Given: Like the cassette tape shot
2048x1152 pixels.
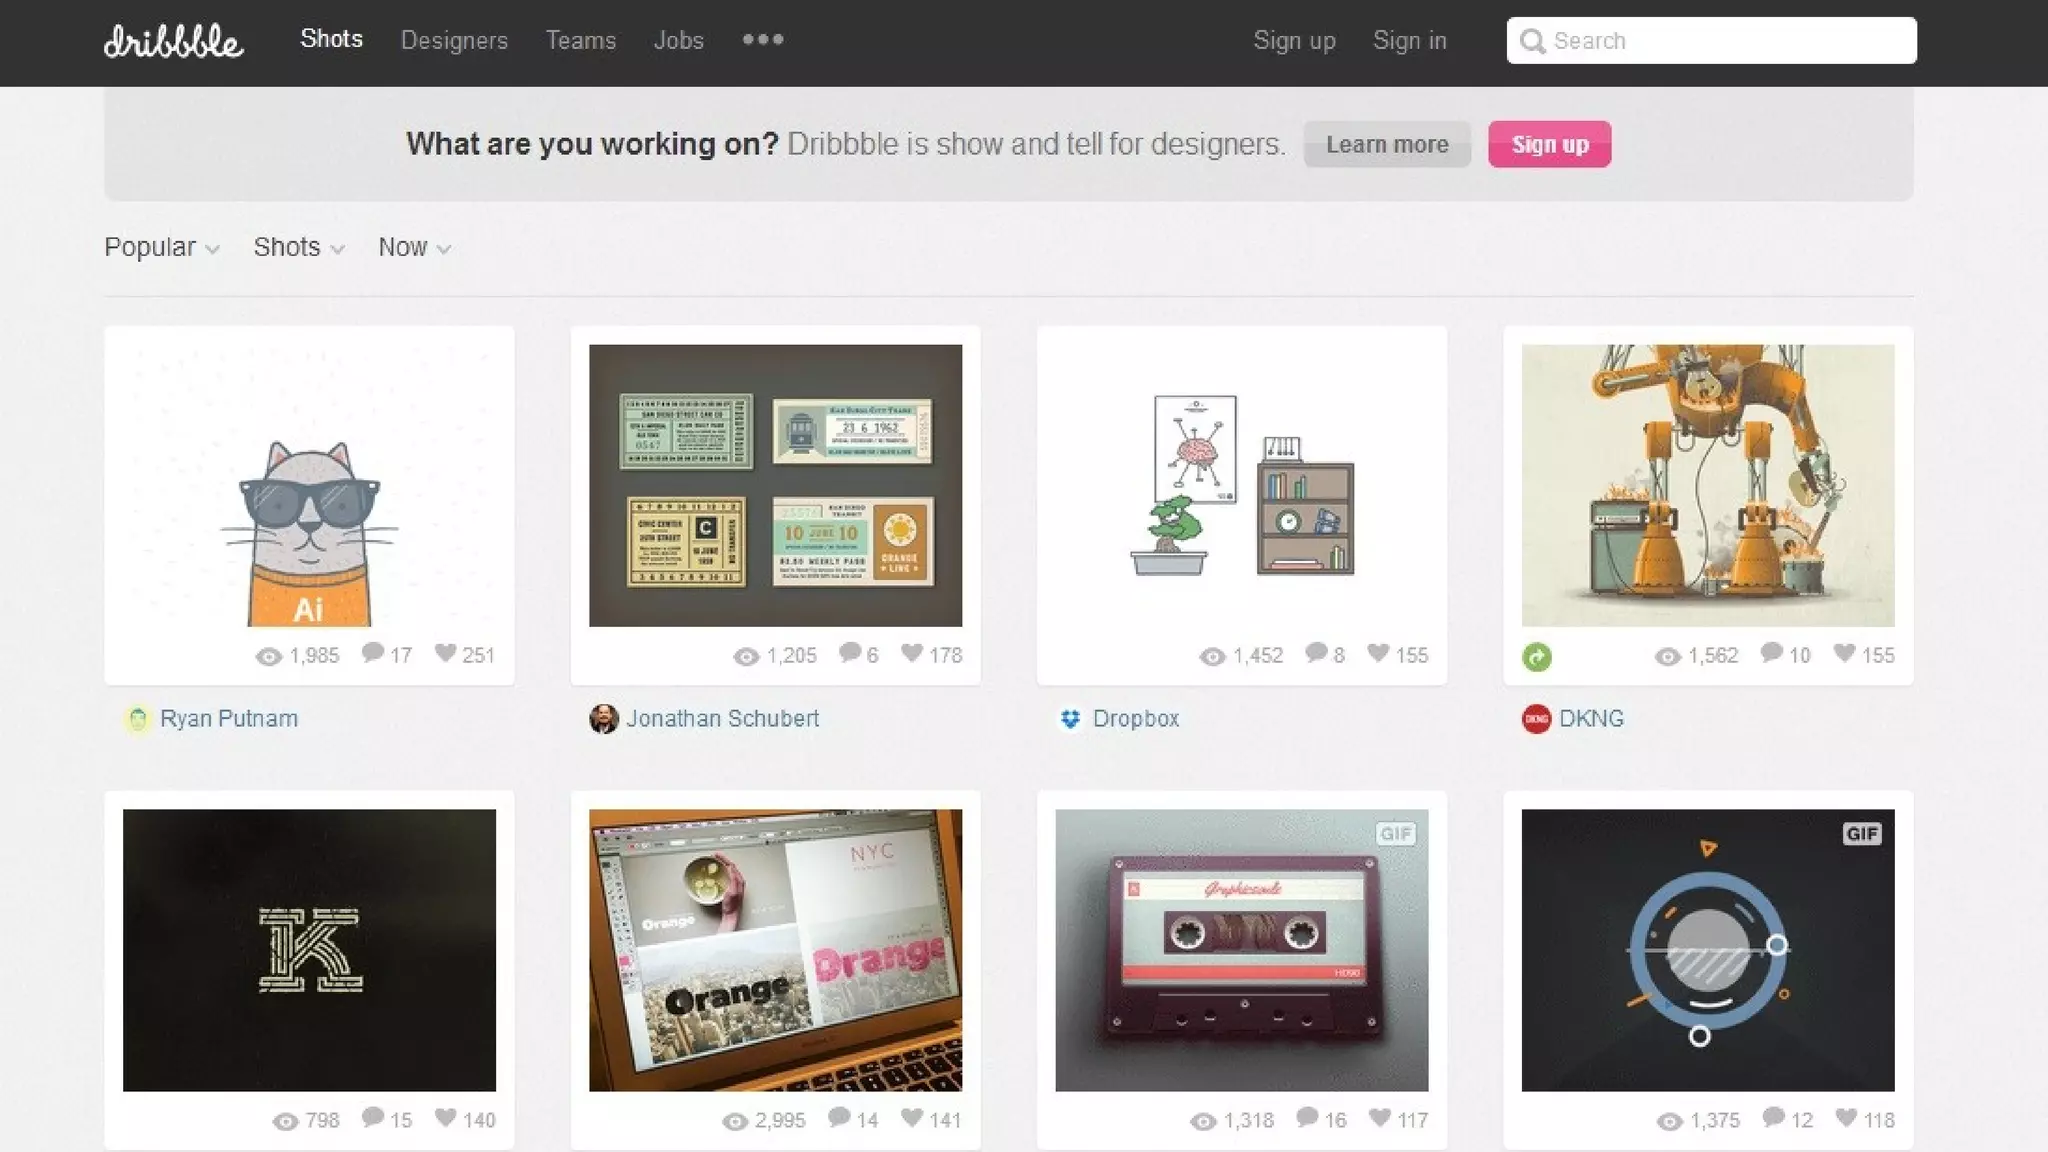Looking at the screenshot, I should tap(1379, 1118).
